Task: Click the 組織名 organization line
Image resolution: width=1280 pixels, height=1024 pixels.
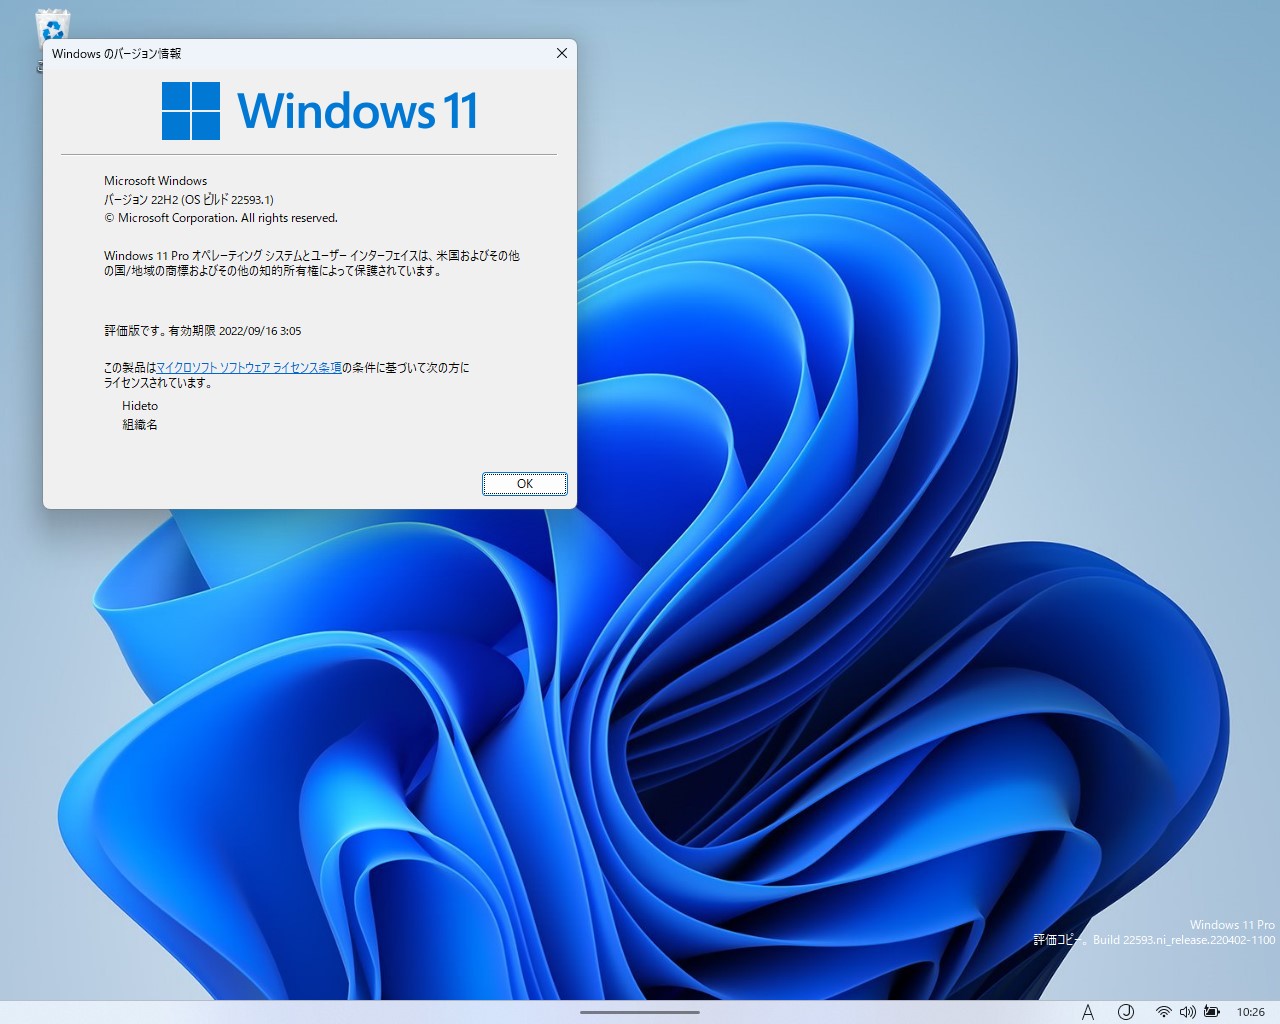Action: [139, 424]
